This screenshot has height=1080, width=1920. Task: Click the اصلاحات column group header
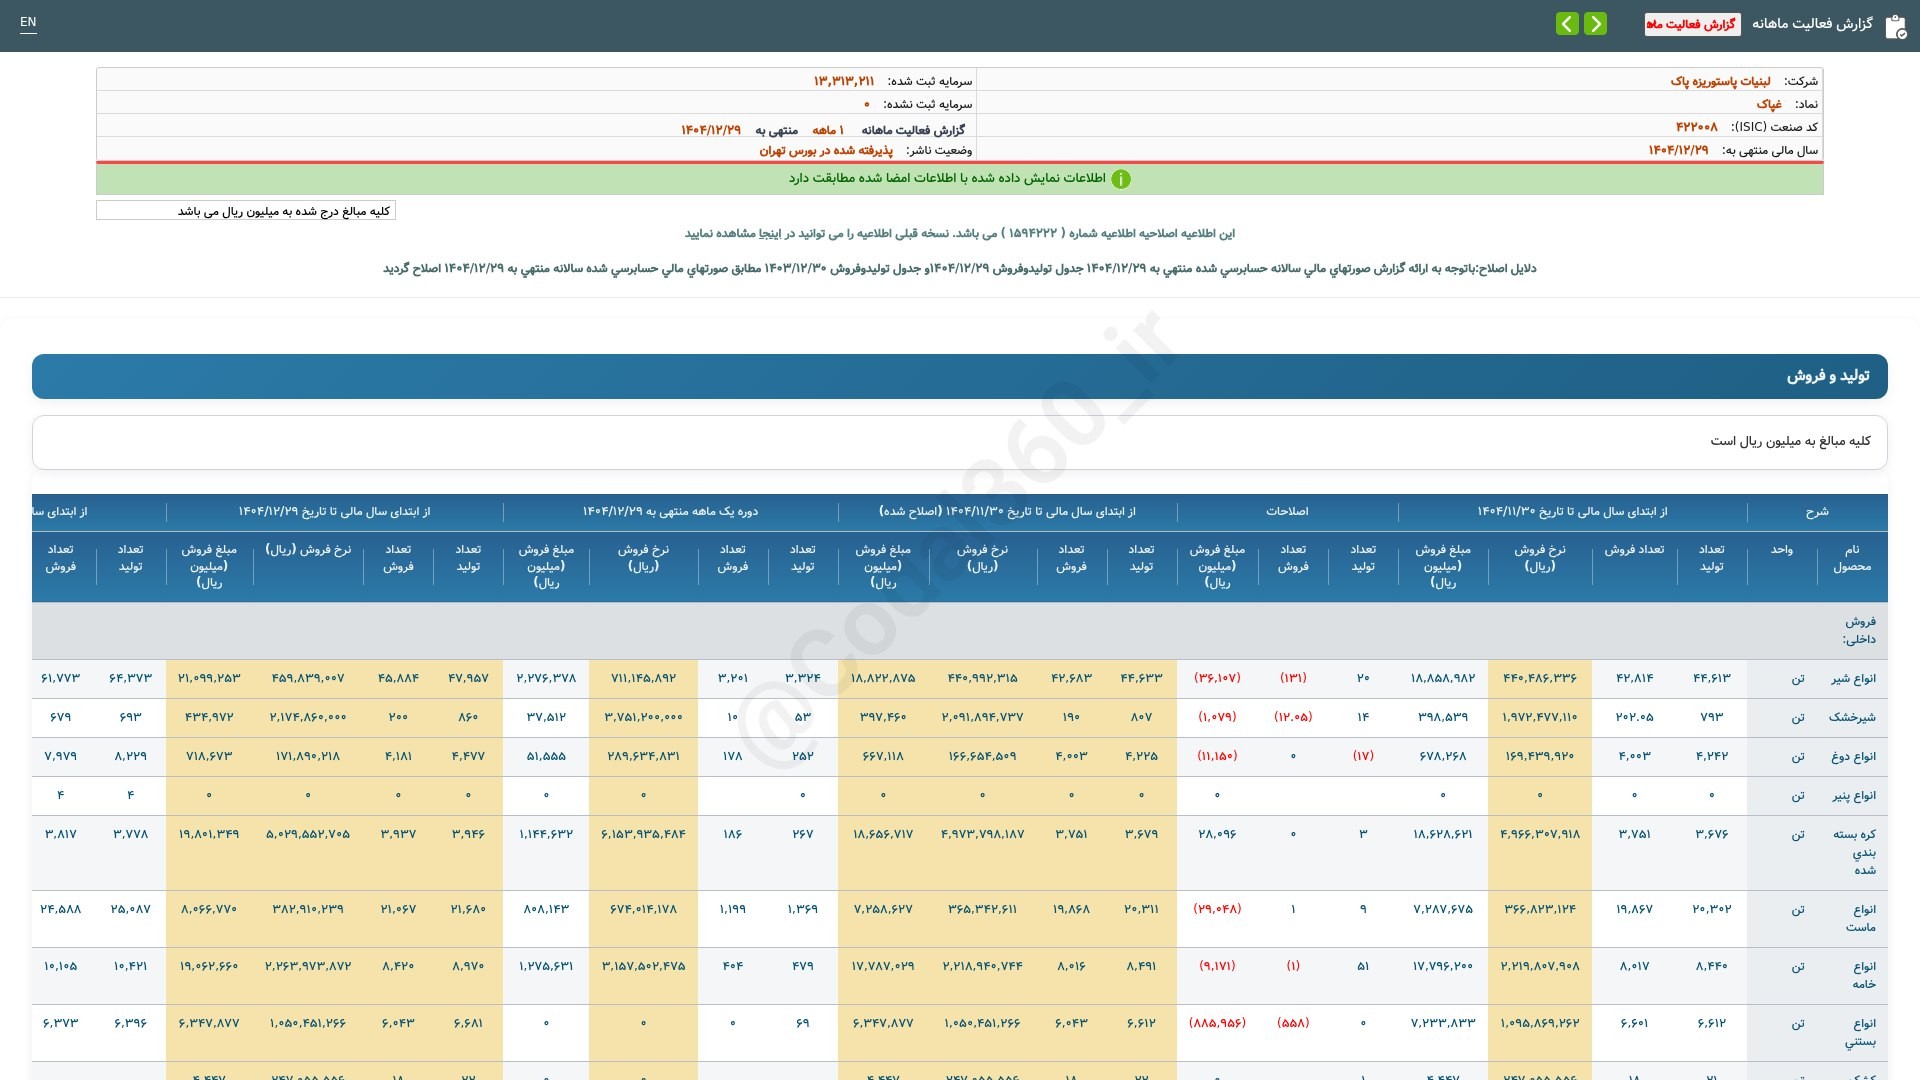1287,511
